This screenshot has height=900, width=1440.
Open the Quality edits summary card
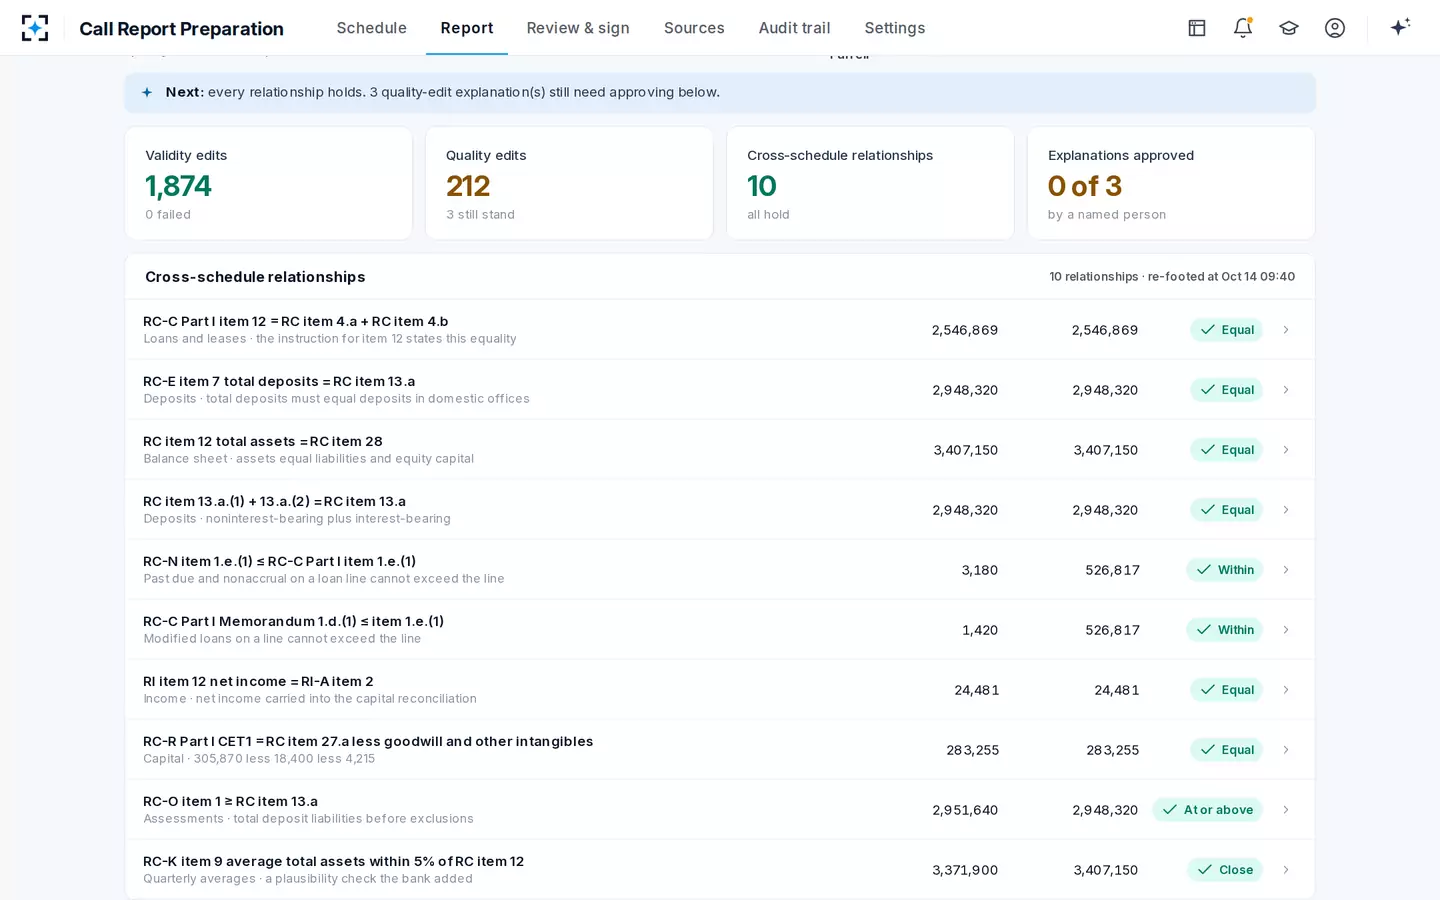569,183
